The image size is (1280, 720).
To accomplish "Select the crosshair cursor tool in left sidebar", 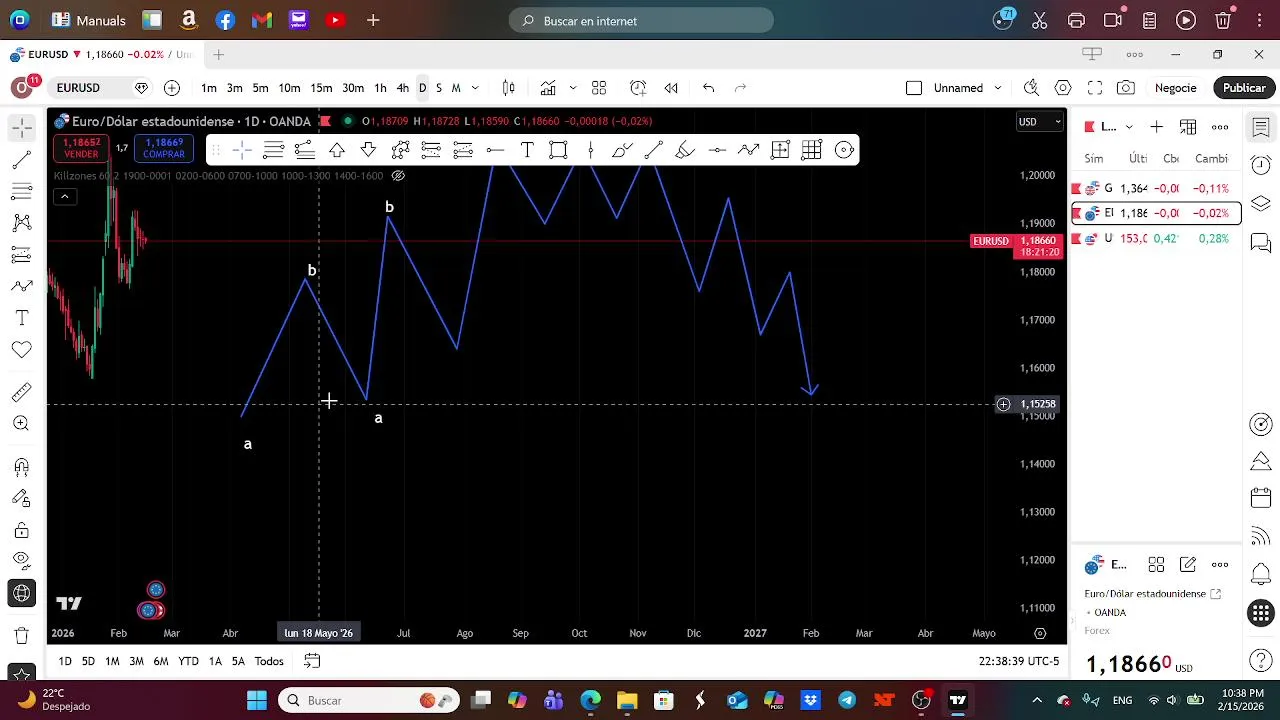I will pos(22,127).
